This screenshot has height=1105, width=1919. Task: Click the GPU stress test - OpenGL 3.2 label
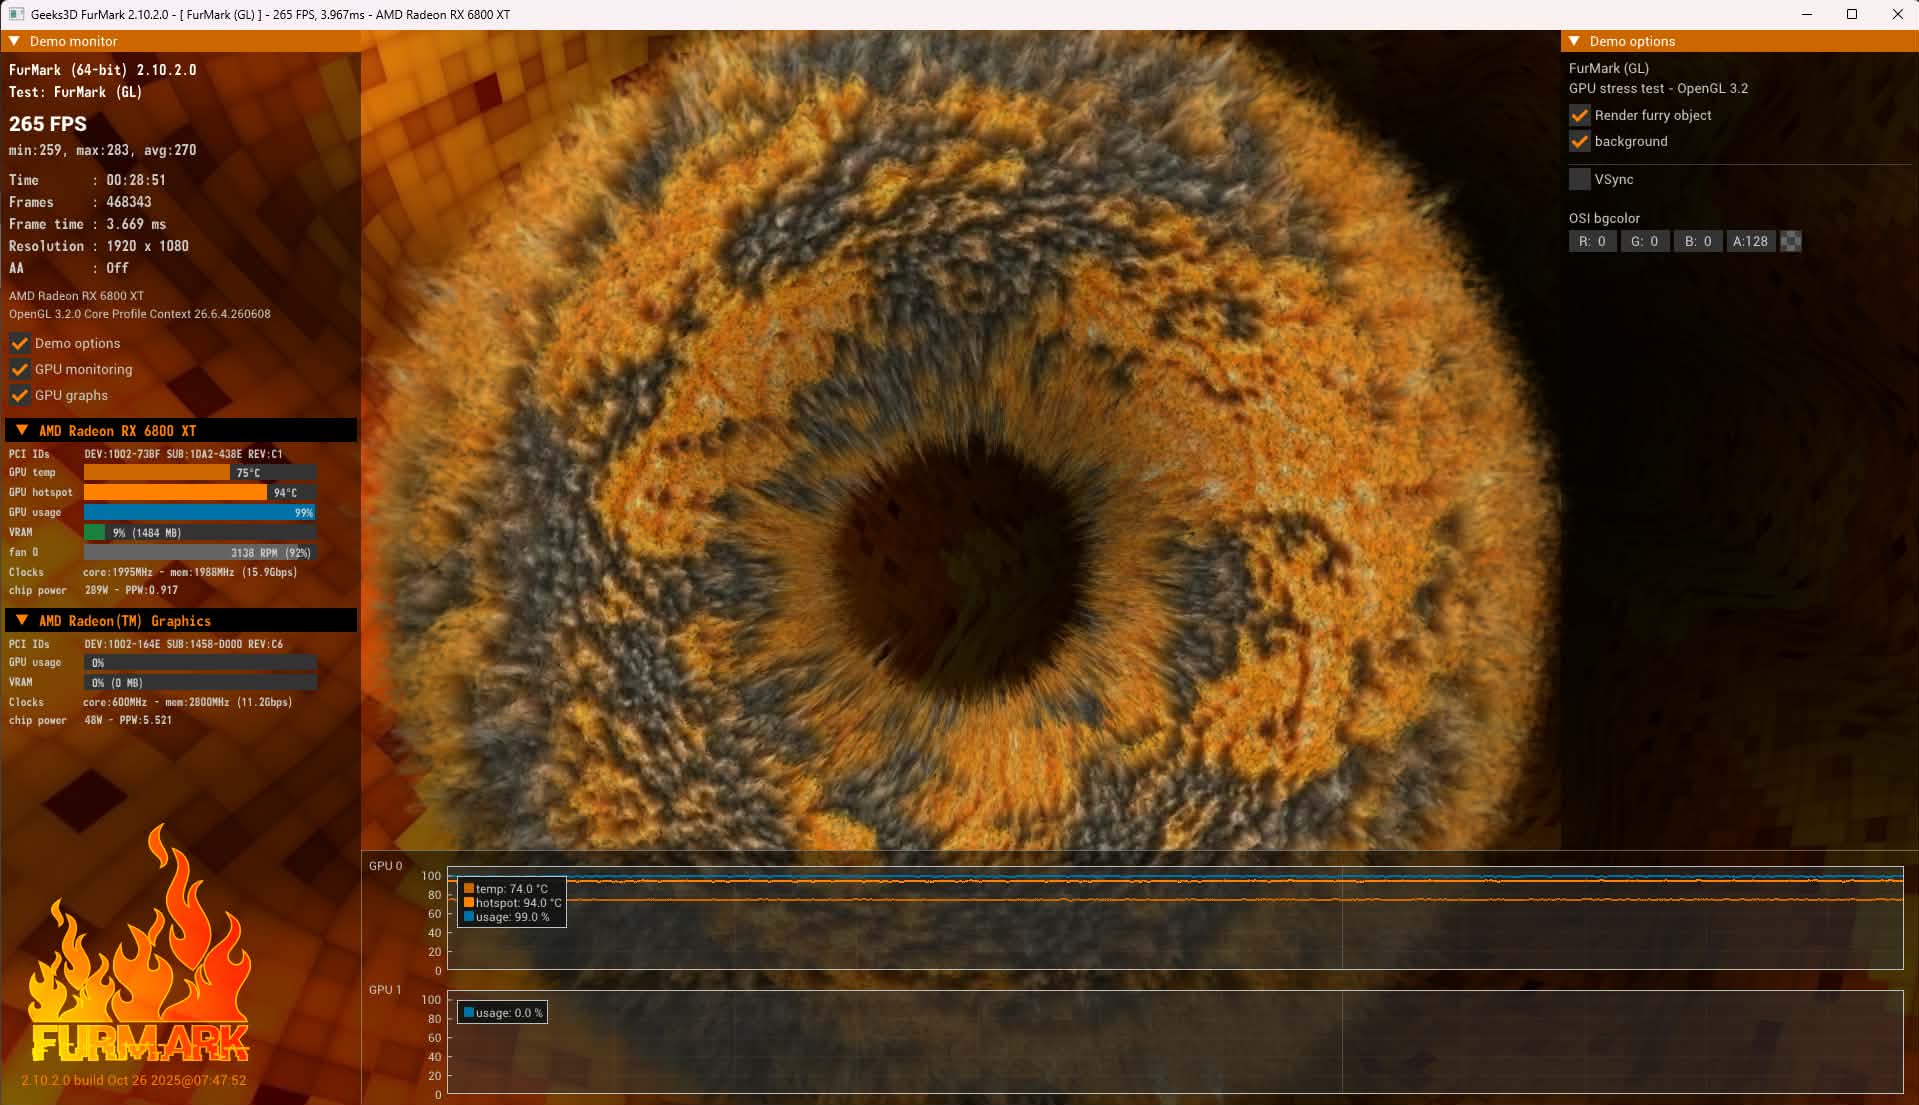pos(1658,88)
